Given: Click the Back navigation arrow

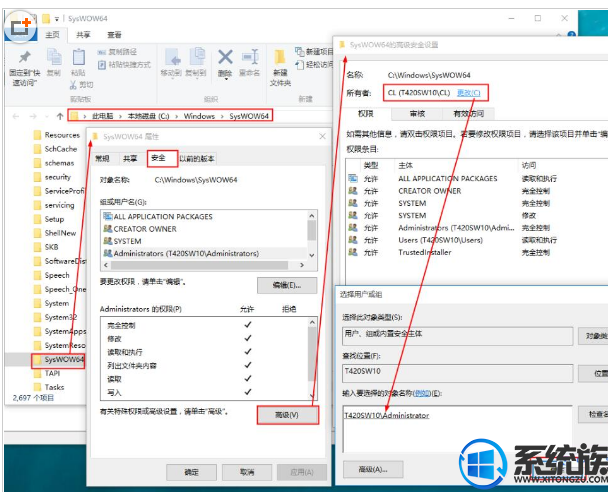Looking at the screenshot, I should [x=16, y=116].
